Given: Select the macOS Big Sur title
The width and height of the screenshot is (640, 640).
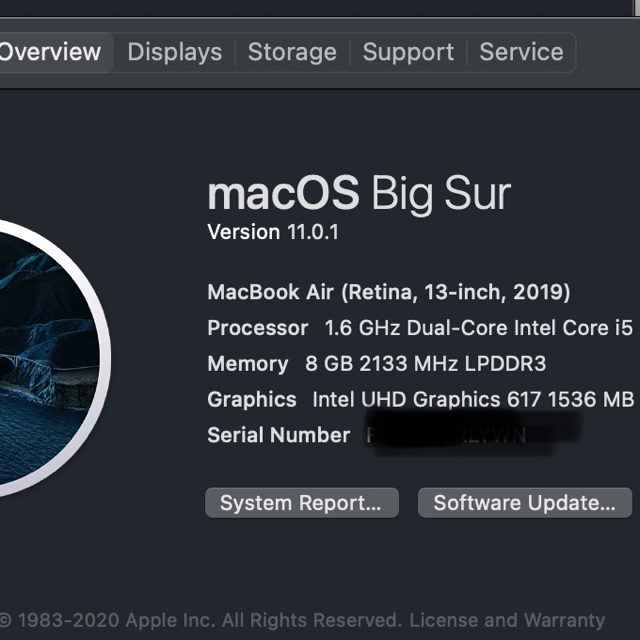Looking at the screenshot, I should tap(359, 193).
